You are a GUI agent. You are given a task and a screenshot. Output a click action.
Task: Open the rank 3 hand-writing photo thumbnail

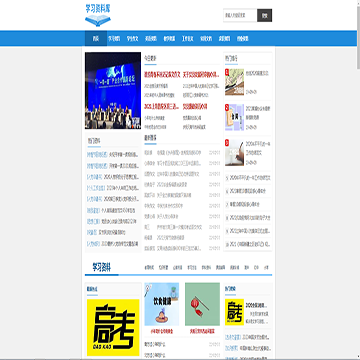234,153
